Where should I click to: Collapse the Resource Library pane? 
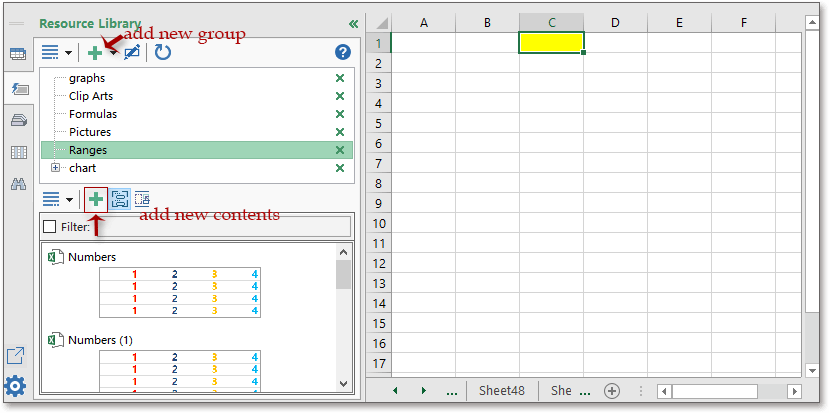(353, 24)
